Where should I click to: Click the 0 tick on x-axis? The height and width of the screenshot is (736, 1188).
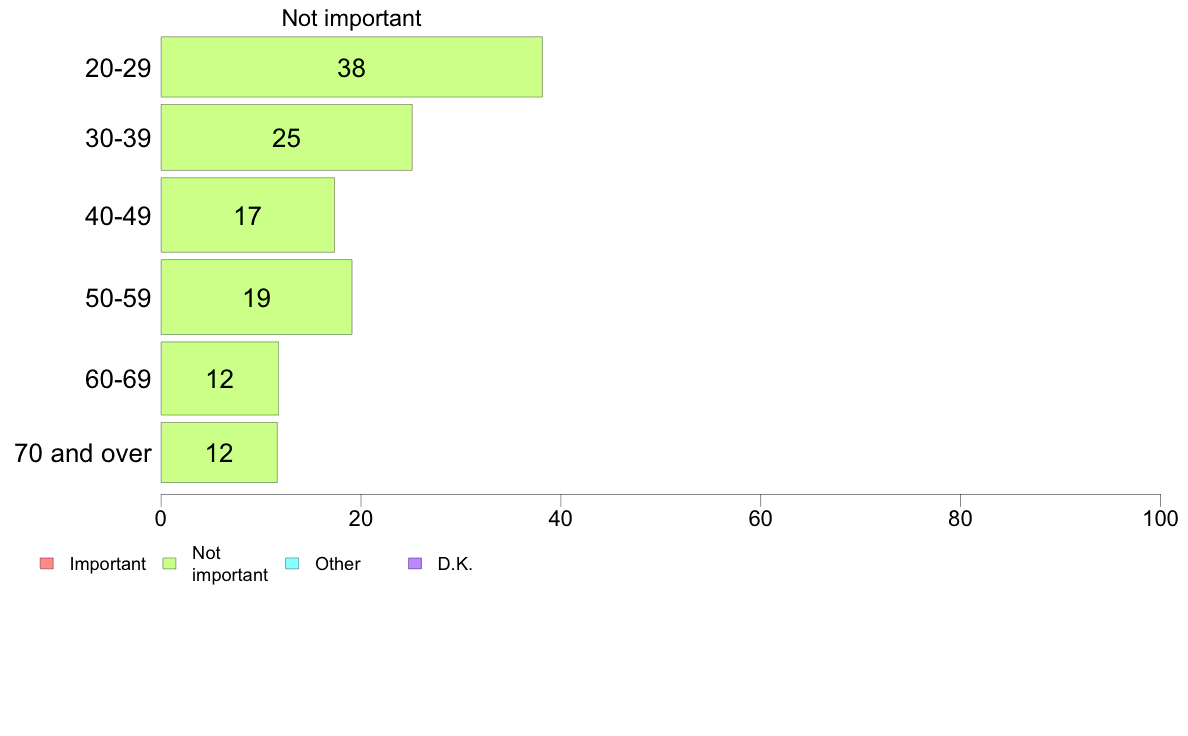[x=161, y=518]
